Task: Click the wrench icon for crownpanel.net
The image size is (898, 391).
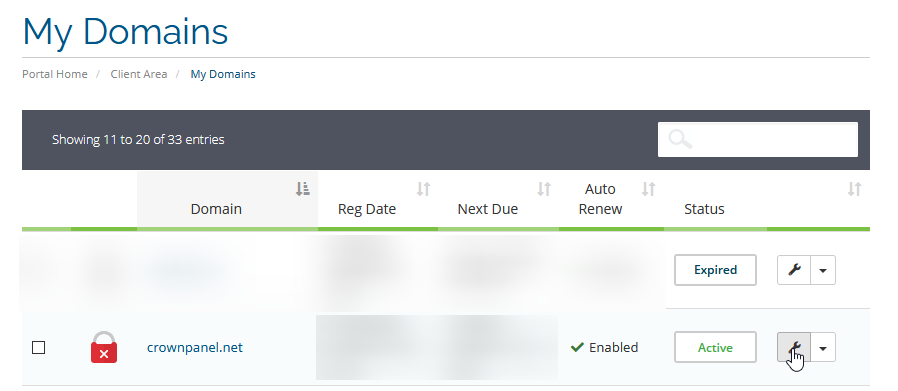Action: coord(794,347)
